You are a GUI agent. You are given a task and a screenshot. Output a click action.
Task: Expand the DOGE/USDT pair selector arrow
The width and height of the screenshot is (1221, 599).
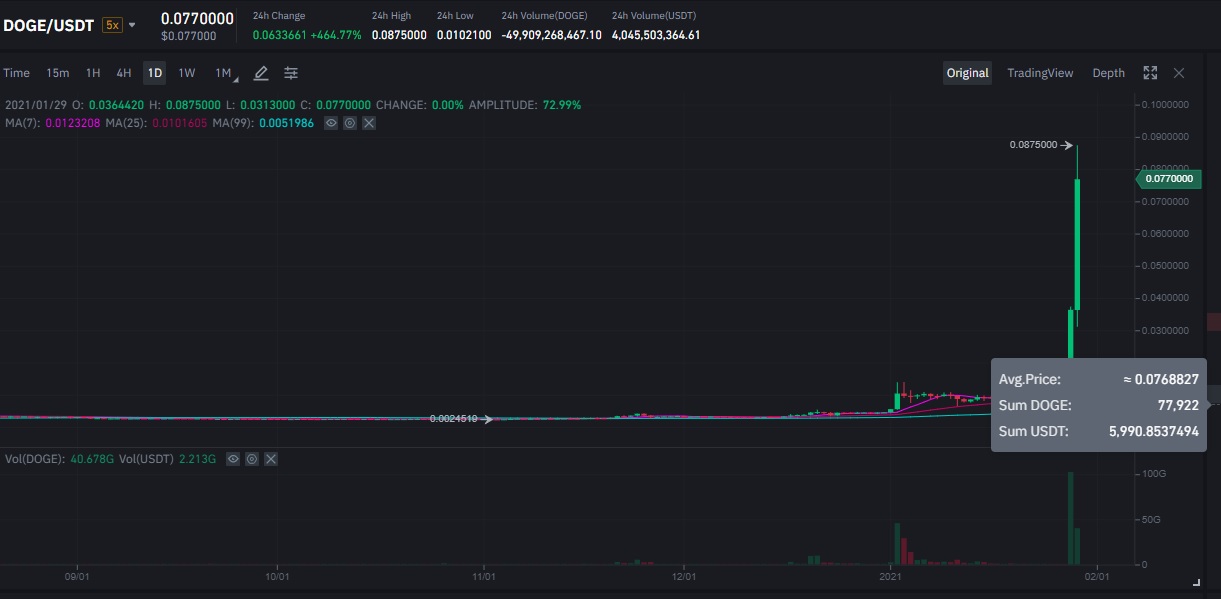pyautogui.click(x=132, y=25)
